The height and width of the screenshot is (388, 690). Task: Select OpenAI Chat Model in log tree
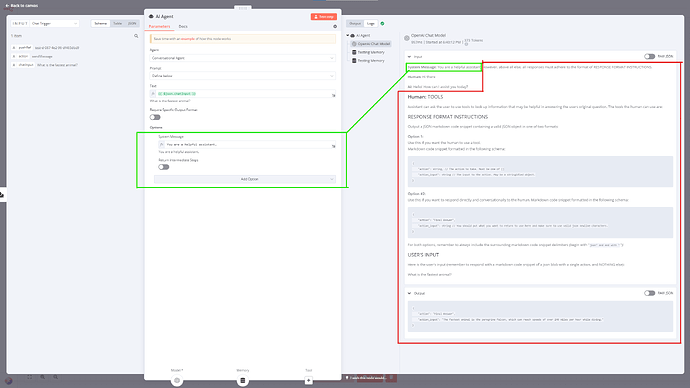(371, 44)
